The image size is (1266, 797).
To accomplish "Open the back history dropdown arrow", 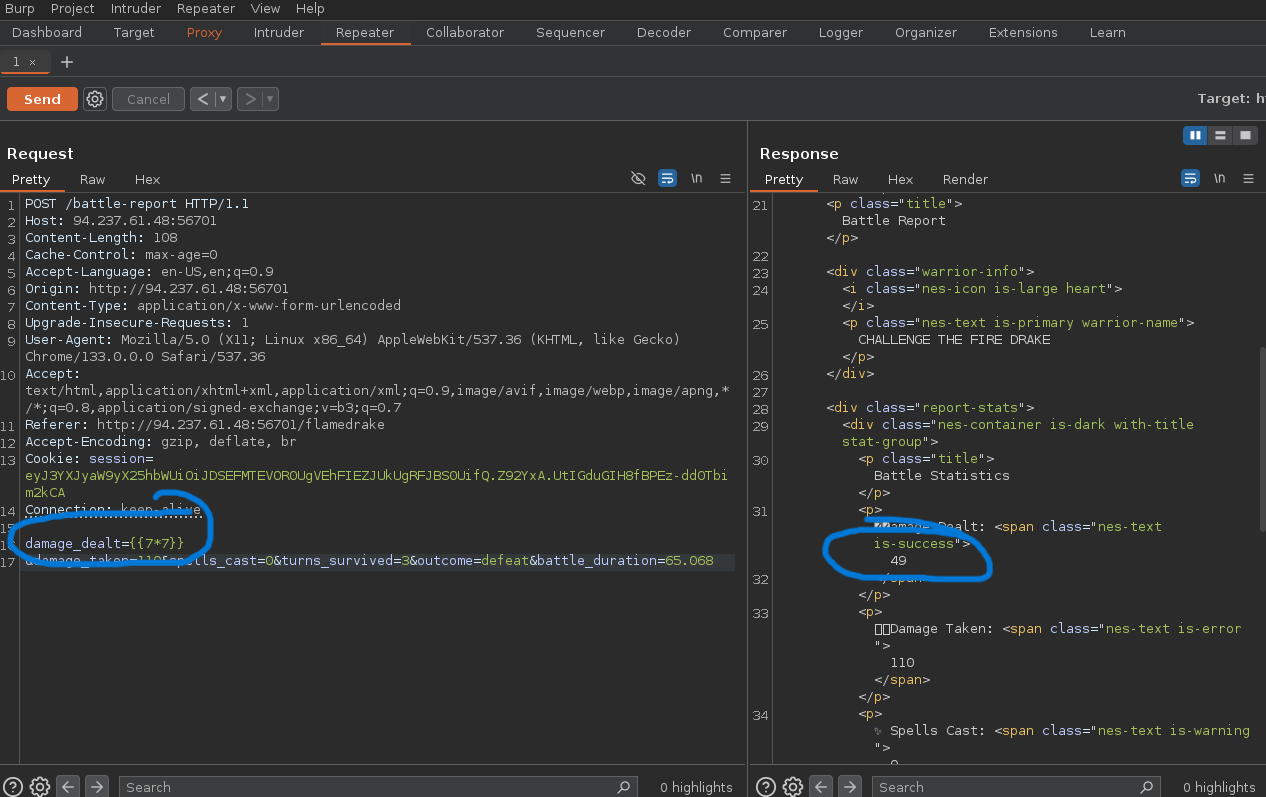I will pos(223,99).
